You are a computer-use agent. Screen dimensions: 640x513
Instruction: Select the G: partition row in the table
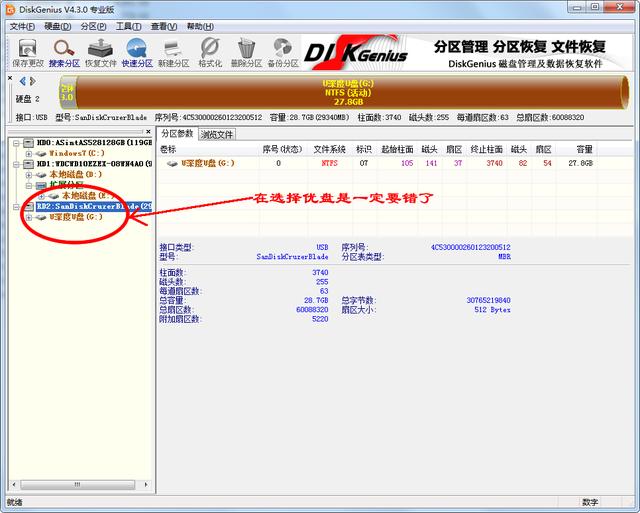point(208,162)
